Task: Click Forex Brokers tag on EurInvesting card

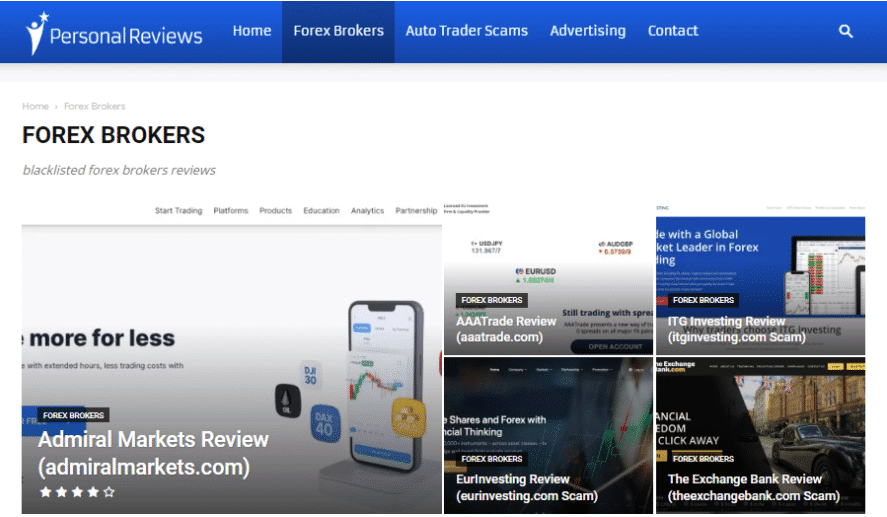Action: (x=492, y=459)
